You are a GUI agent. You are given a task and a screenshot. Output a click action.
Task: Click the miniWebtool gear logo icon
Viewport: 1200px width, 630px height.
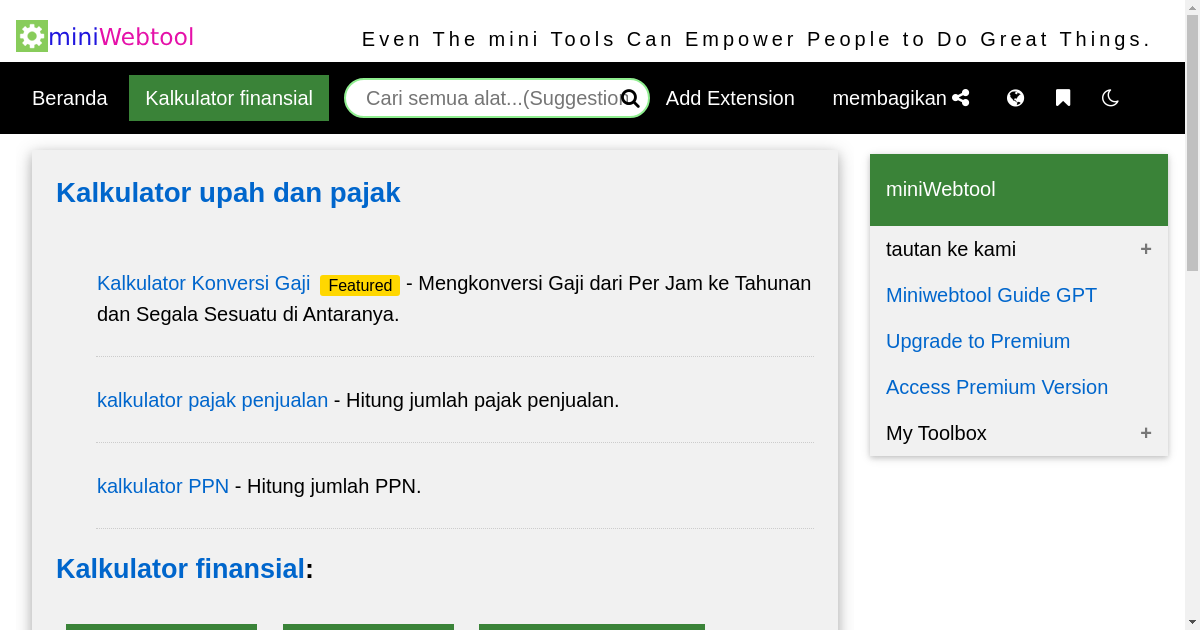32,36
